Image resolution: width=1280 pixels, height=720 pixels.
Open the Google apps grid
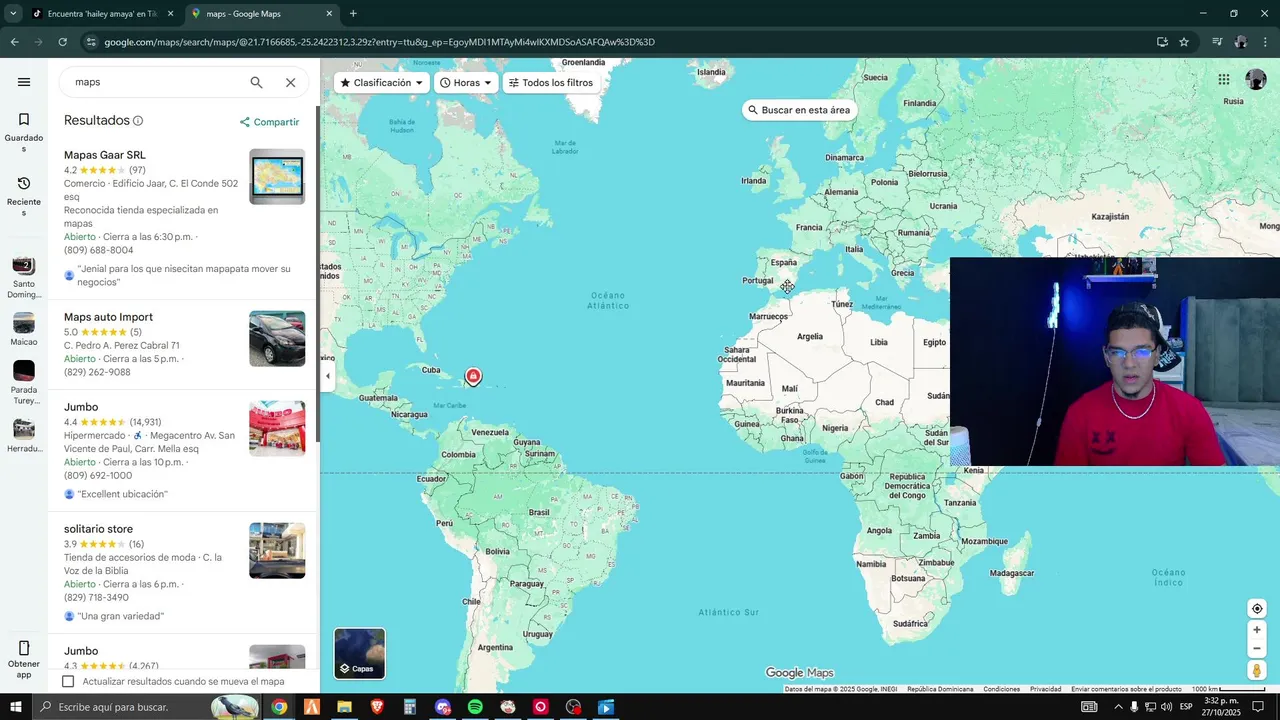pos(1224,80)
